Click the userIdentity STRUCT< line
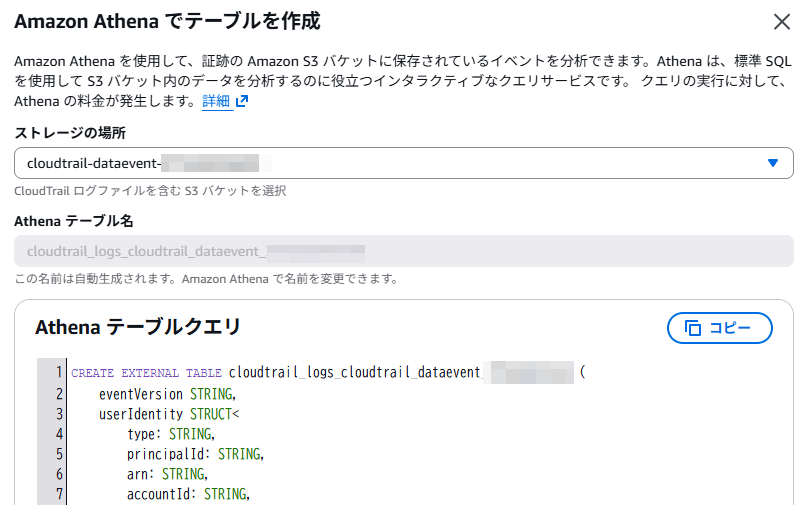Screen dimensions: 804x505 169,414
